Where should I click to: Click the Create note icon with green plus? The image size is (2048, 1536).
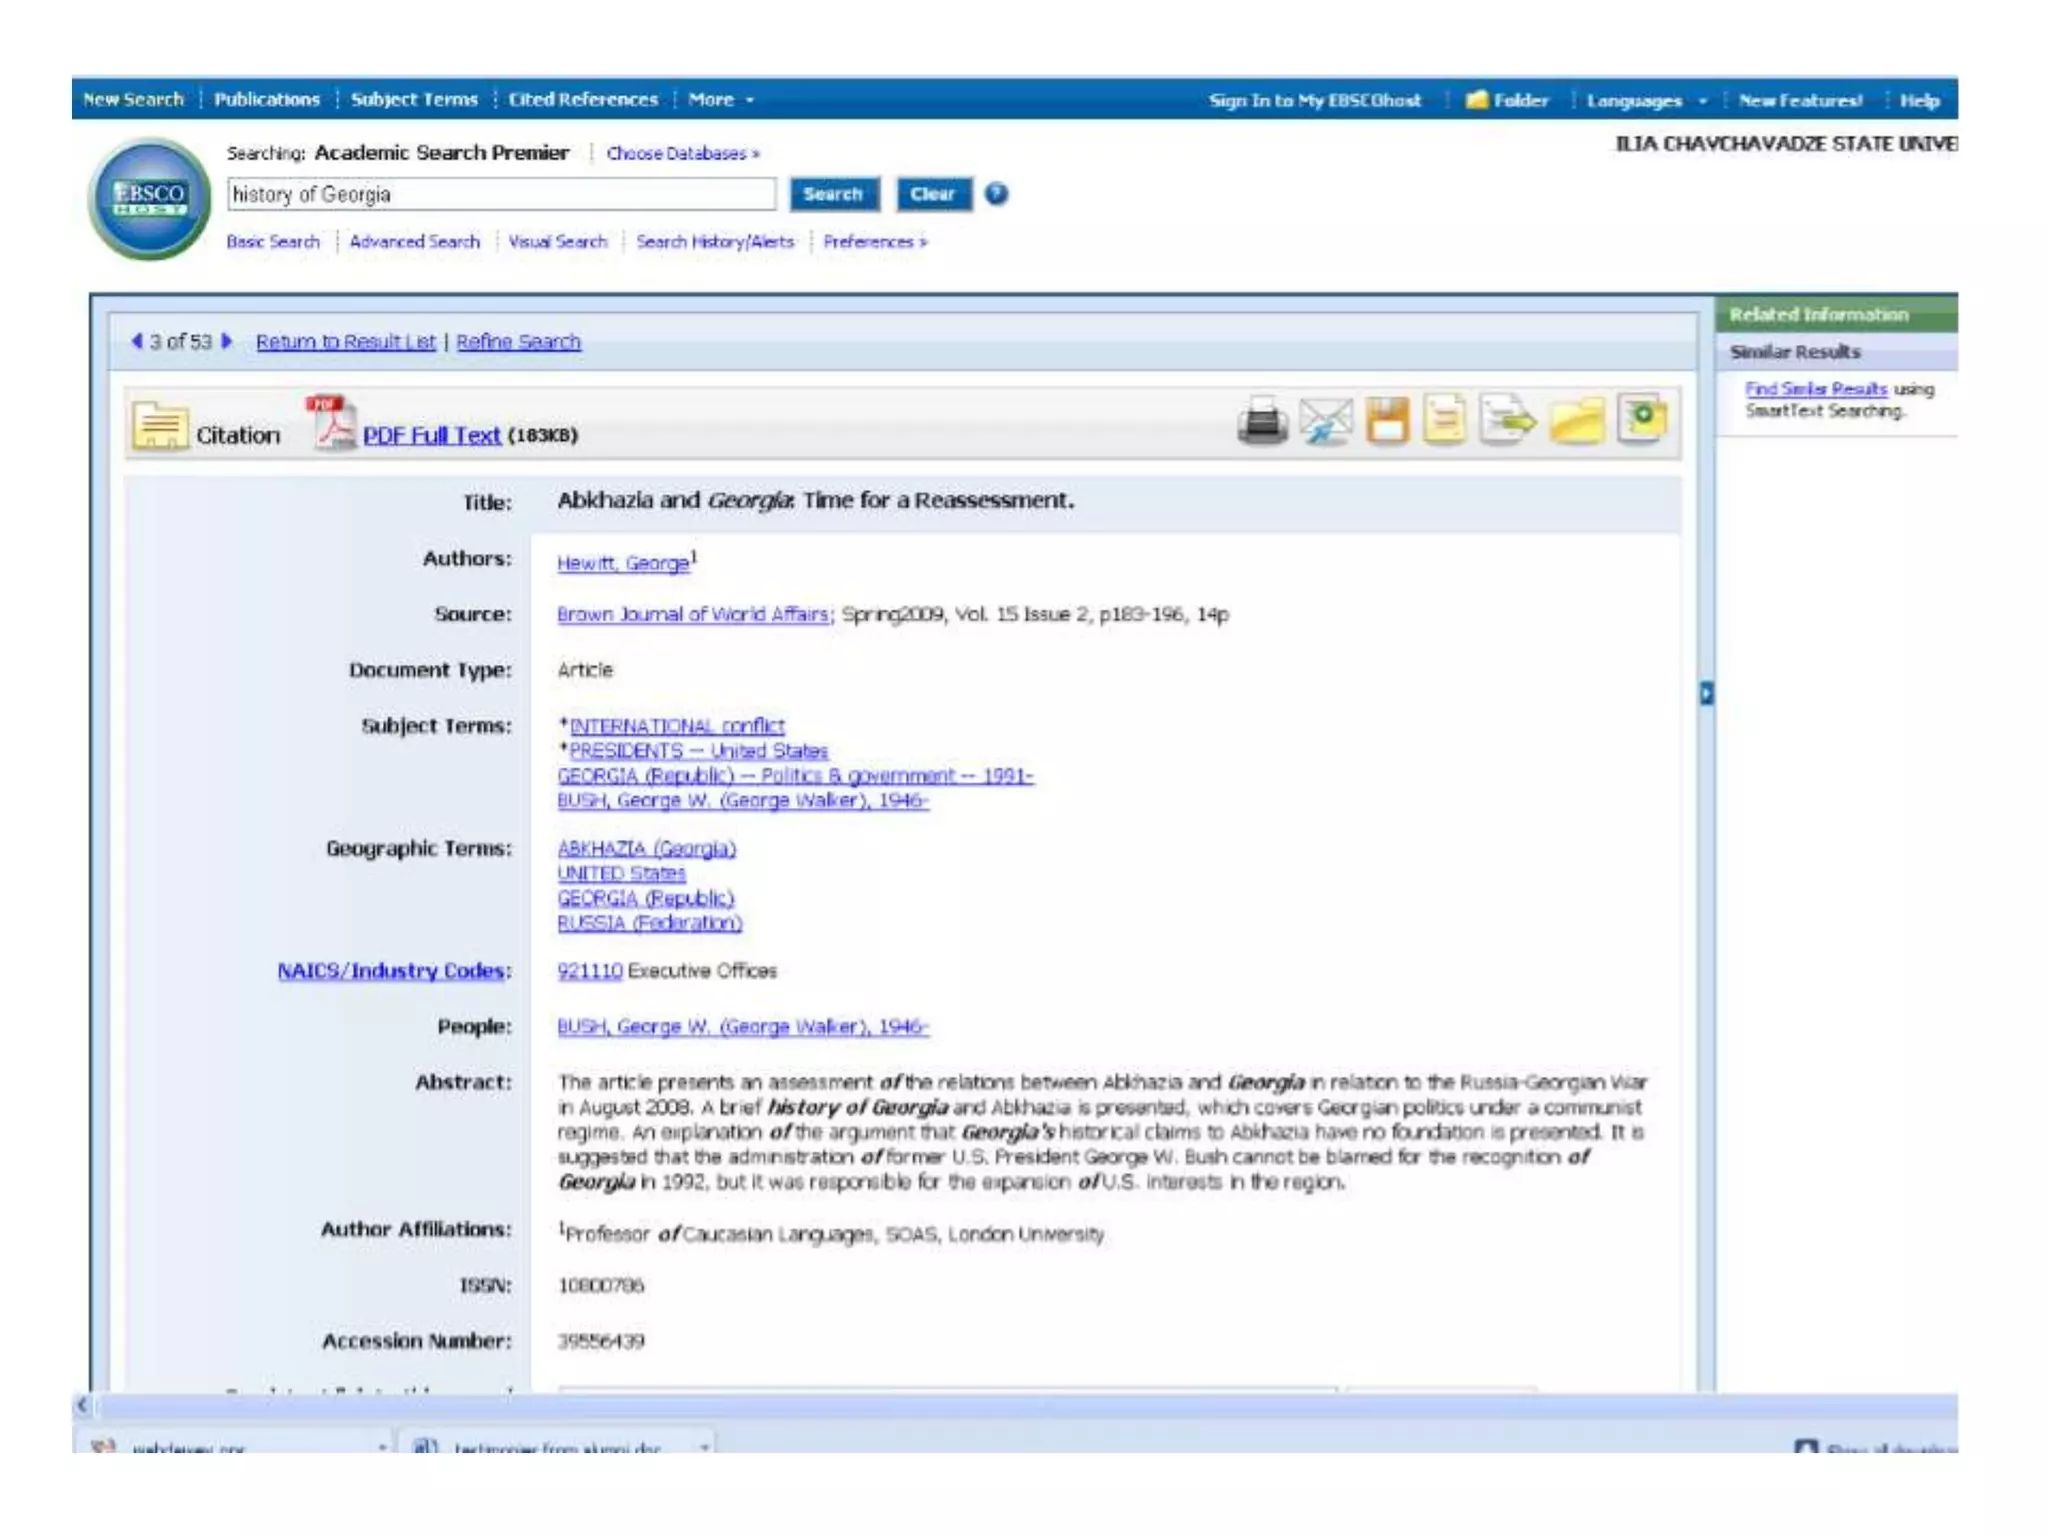pos(1641,418)
